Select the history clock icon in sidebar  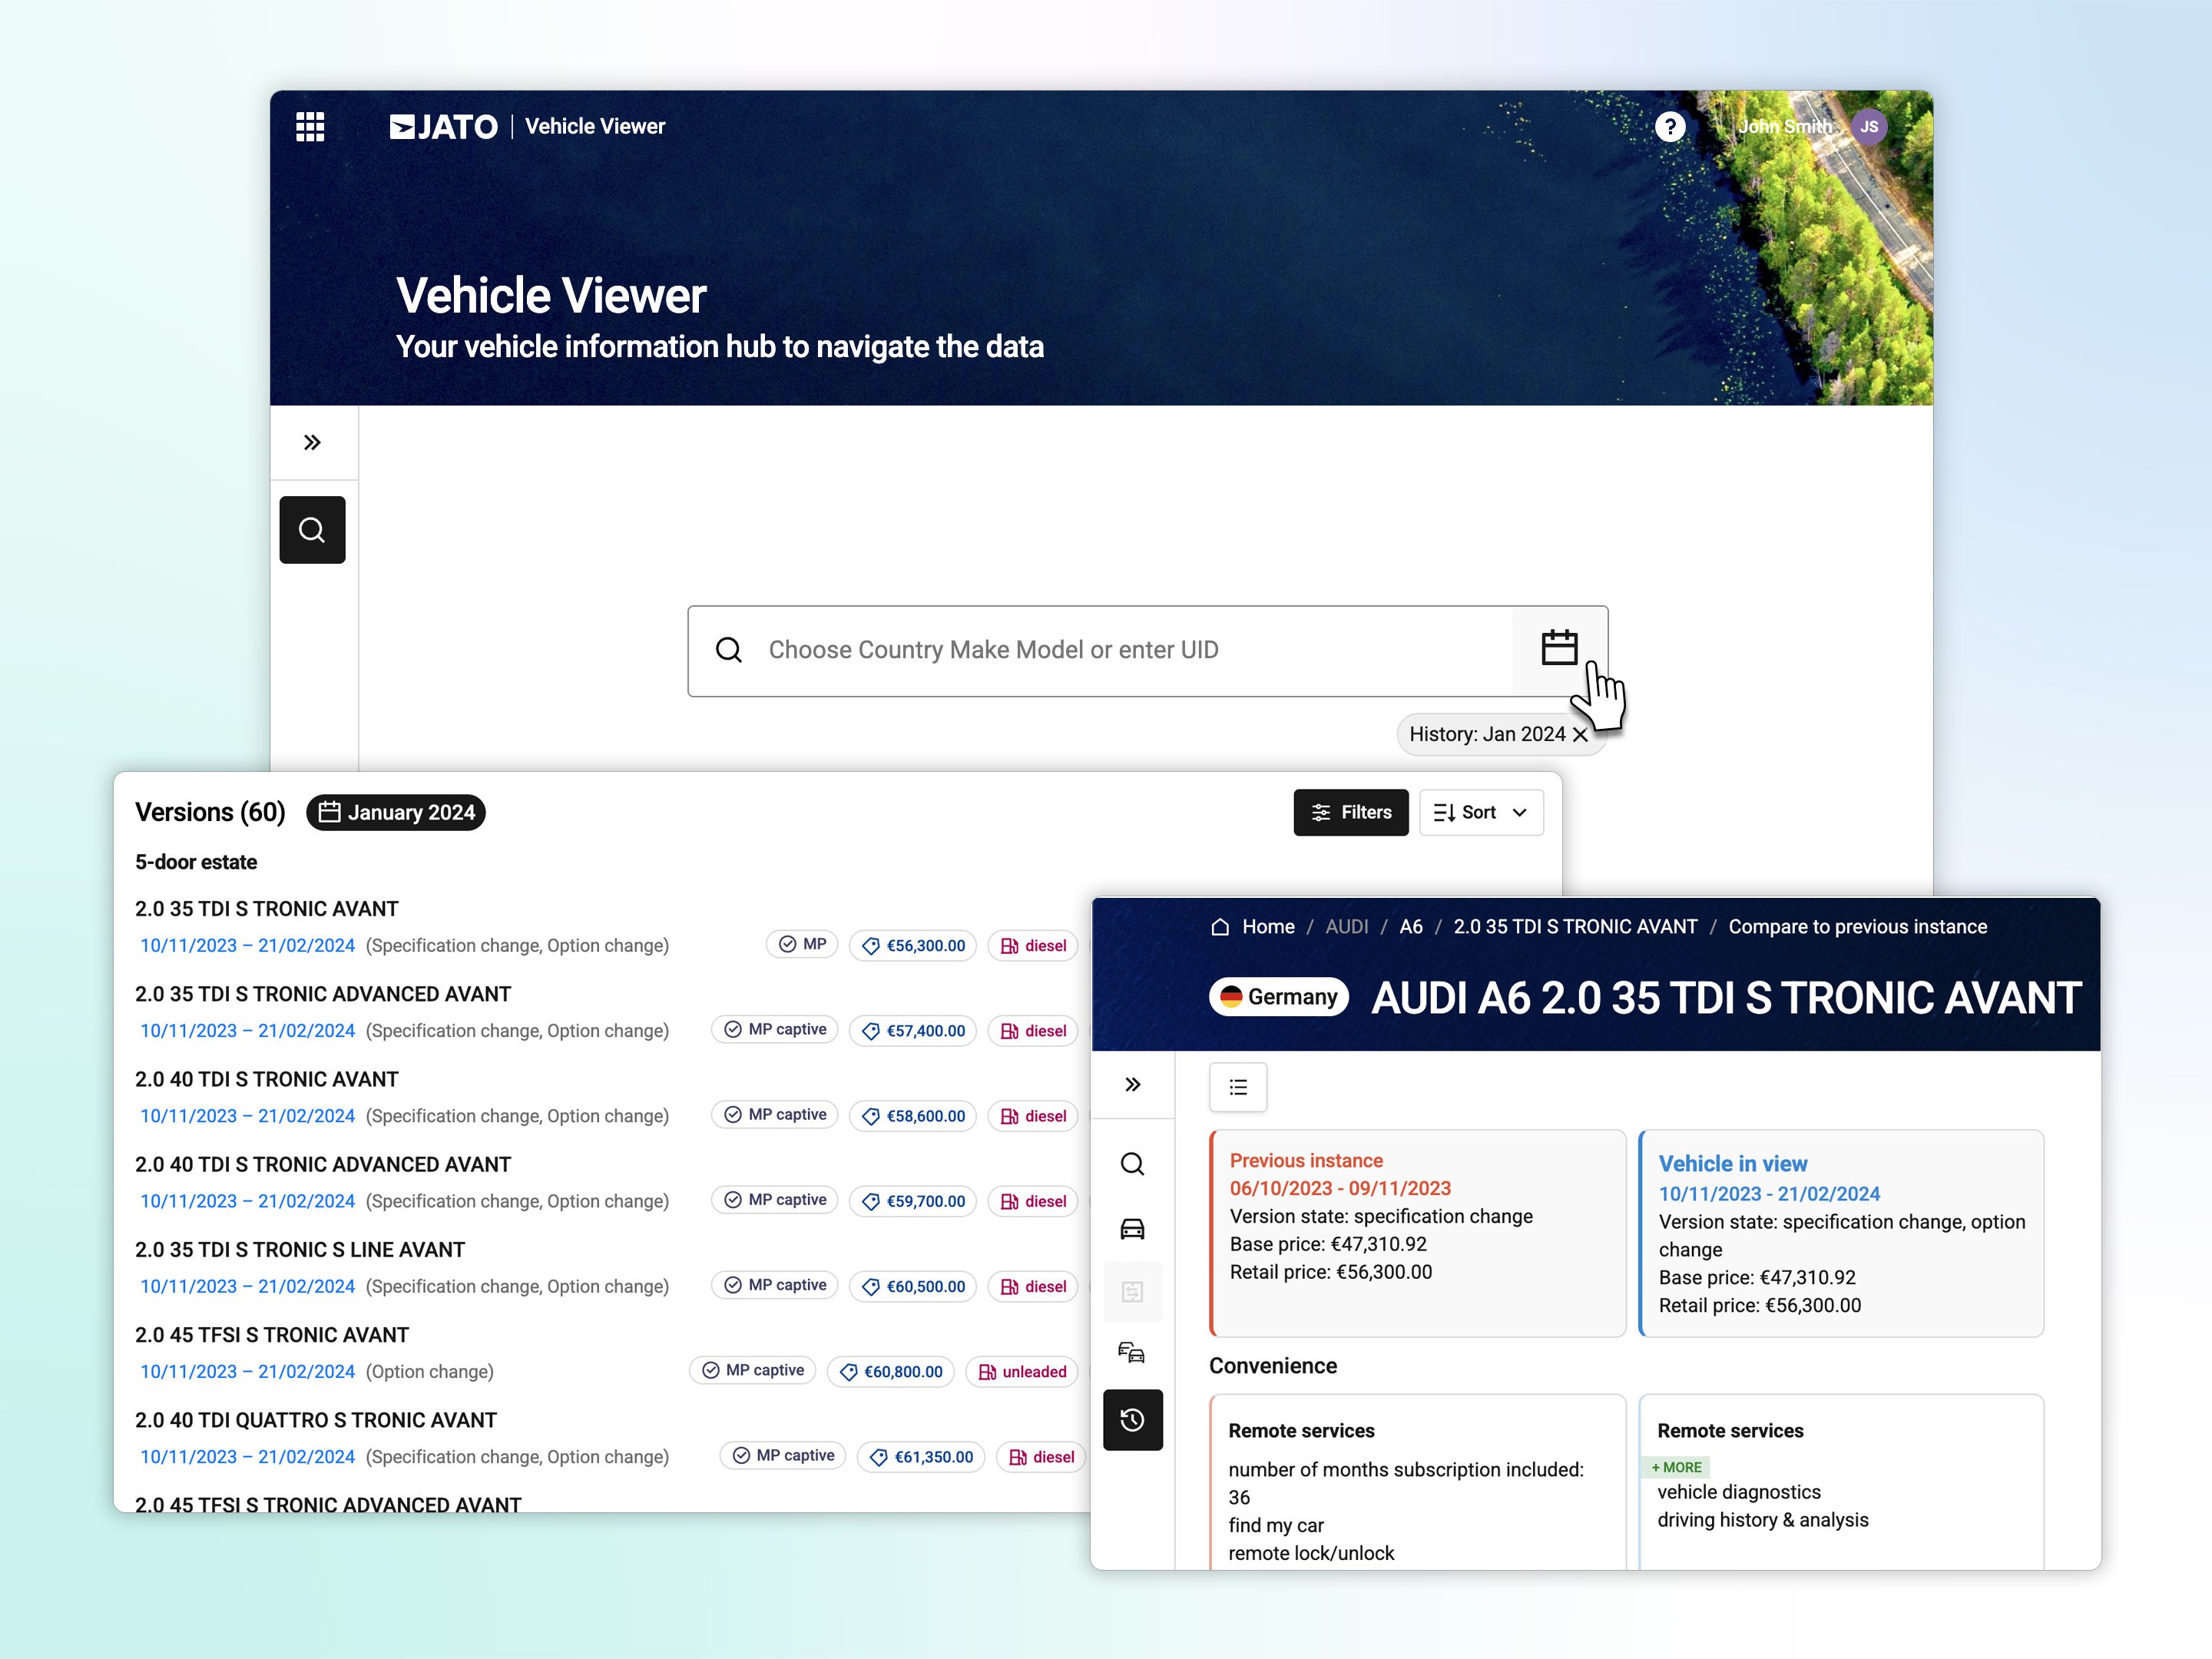(x=1132, y=1420)
